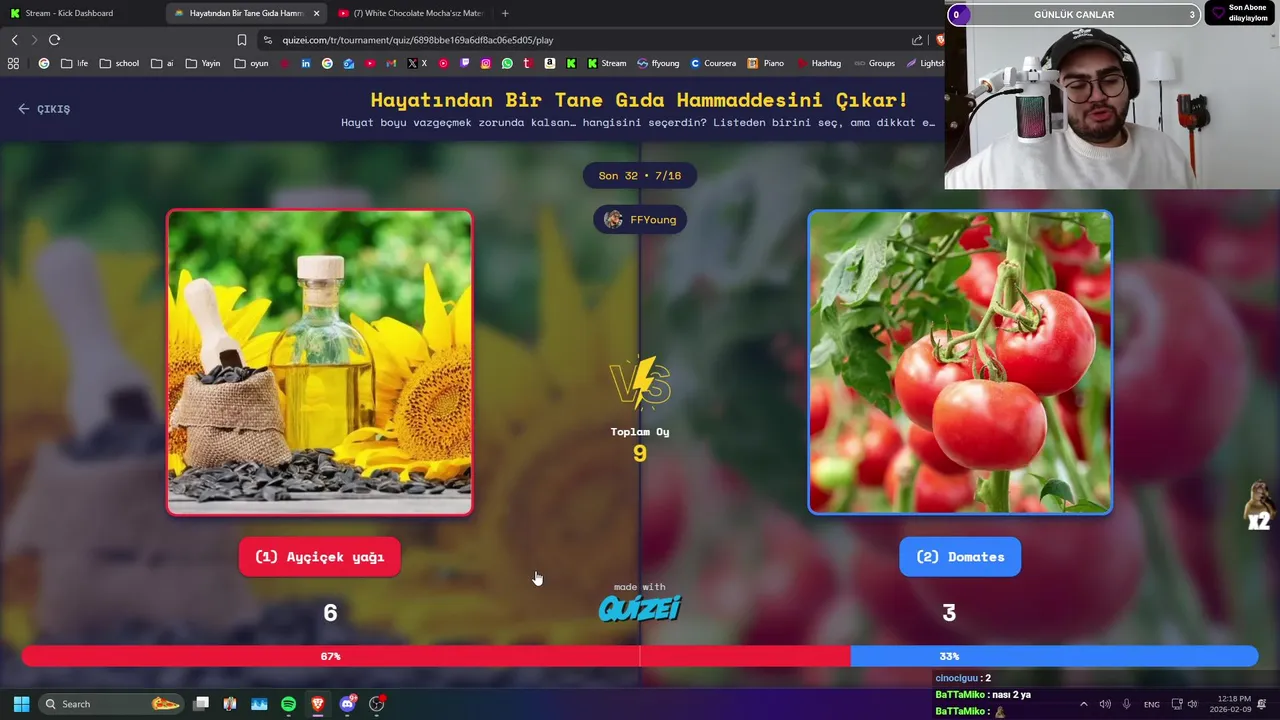Open the Amazon bookmark icon
This screenshot has width=1280, height=720.
(x=549, y=63)
